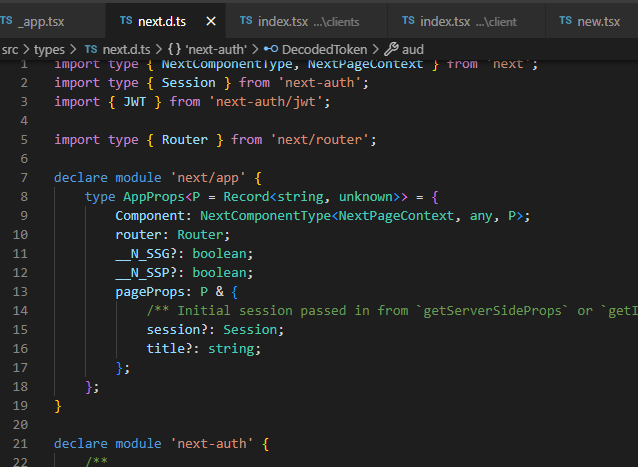Click '__N_SSG' property on line 11
Viewport: 638px width, 467px height.
[142, 254]
